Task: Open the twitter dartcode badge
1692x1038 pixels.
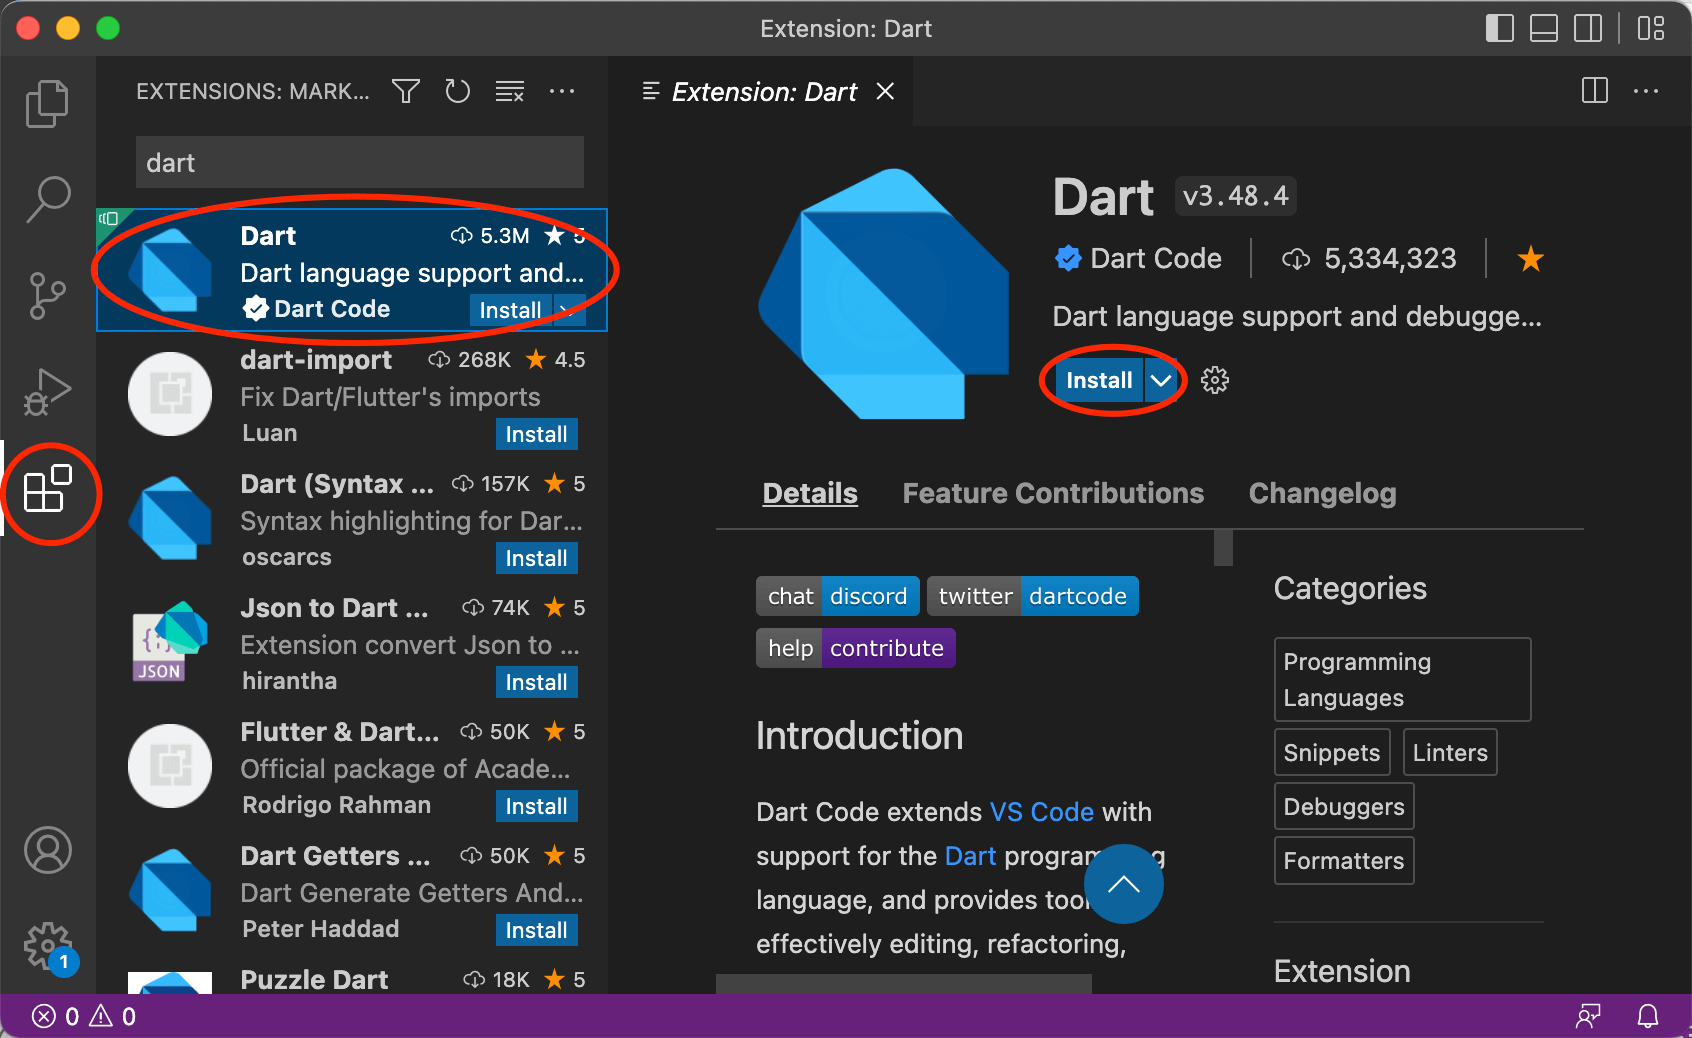Action: pyautogui.click(x=1033, y=596)
